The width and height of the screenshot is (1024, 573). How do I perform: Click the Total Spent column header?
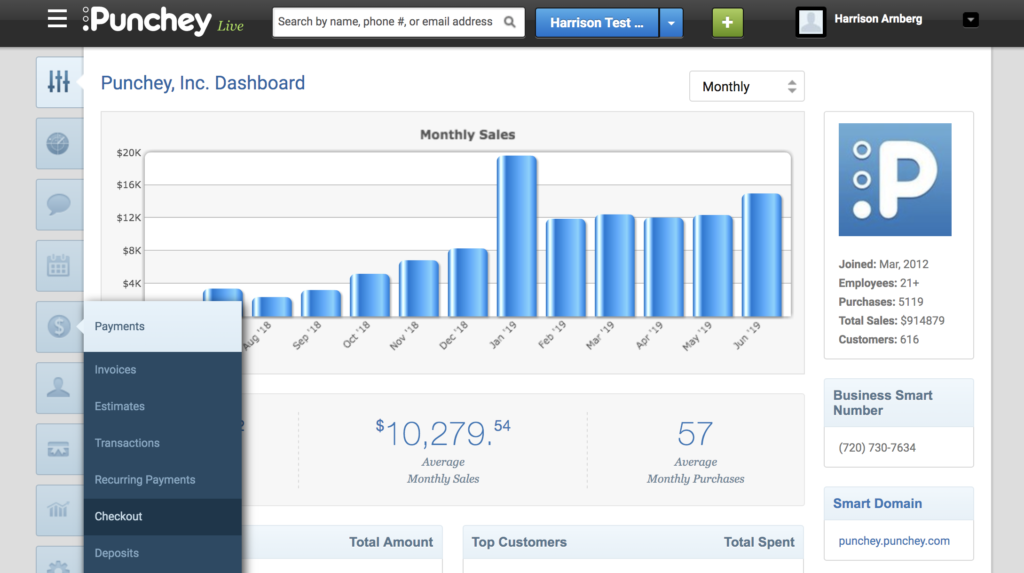(x=759, y=542)
